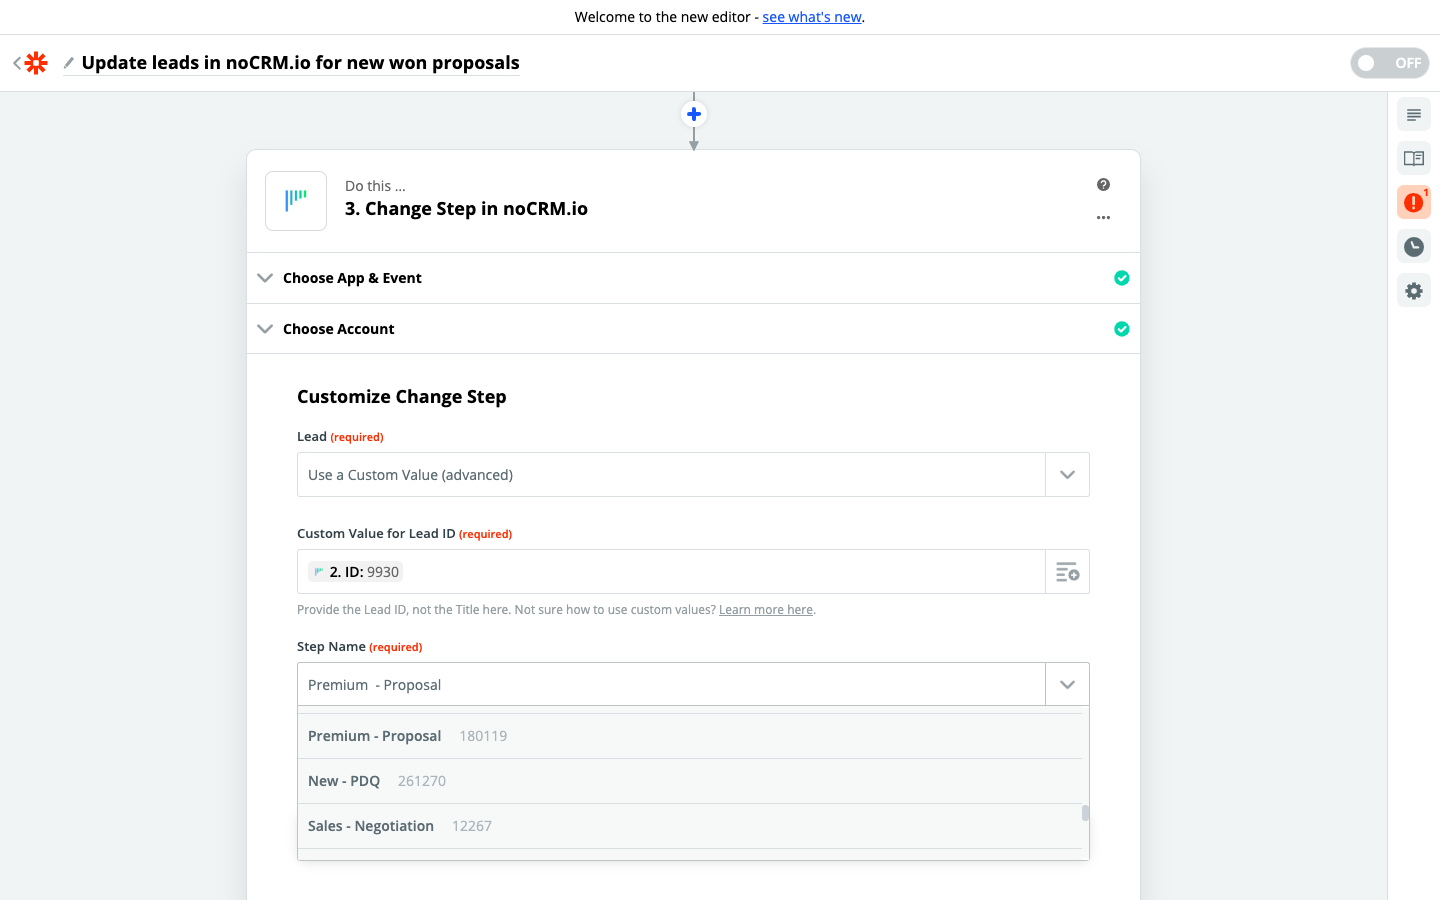Screen dimensions: 1440x900
Task: Open the red error alert sidebar icon
Action: point(1413,202)
